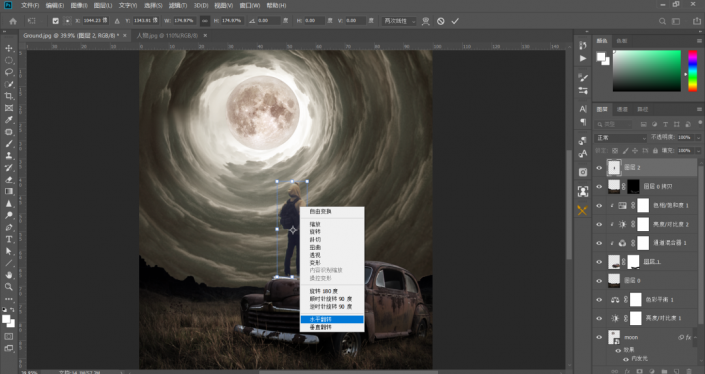This screenshot has height=374, width=705.
Task: Switch to the 人物.jpg document tab
Action: (167, 35)
